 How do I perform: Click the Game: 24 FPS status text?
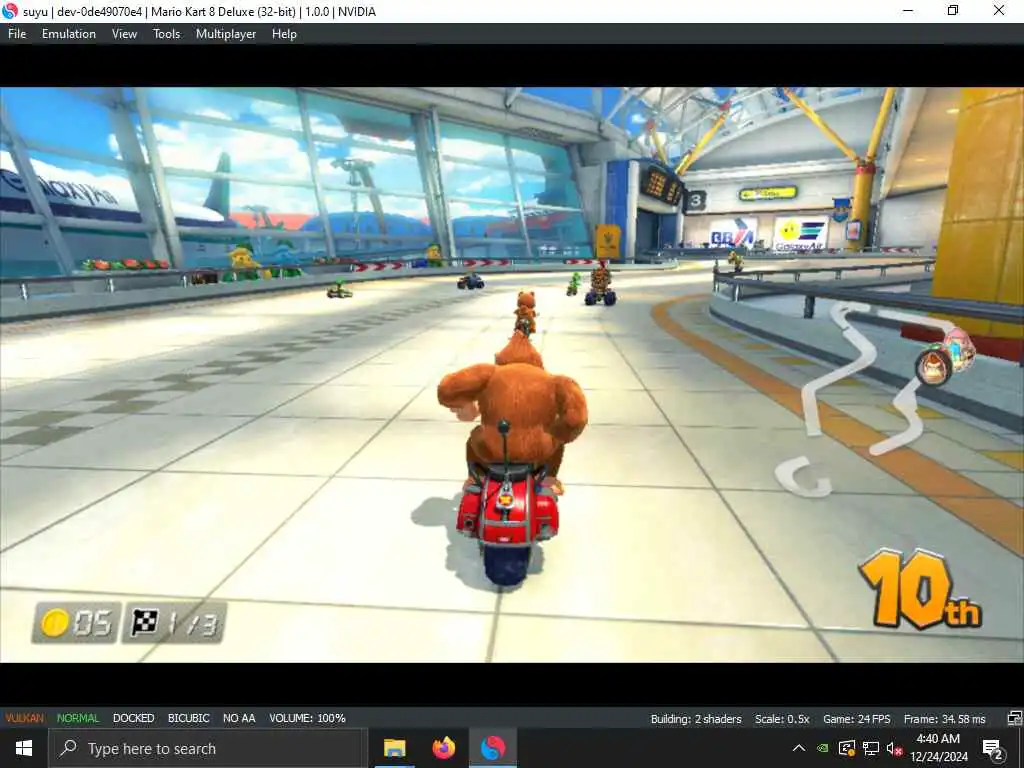(856, 719)
